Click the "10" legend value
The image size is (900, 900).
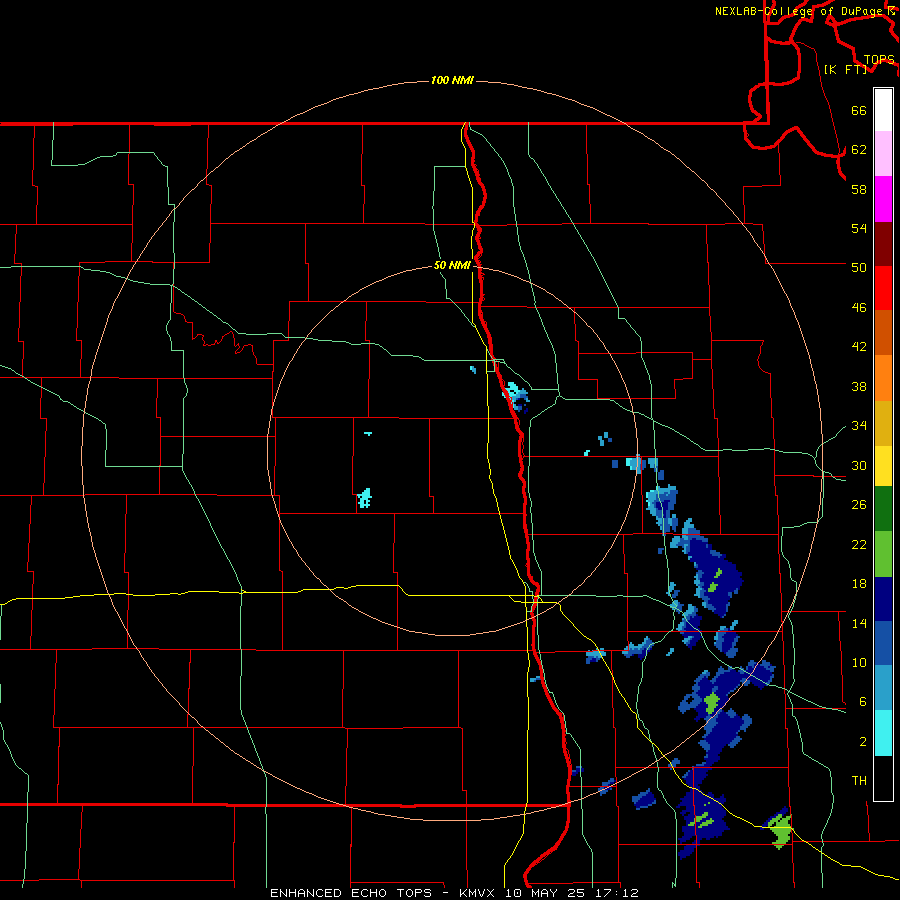click(859, 662)
